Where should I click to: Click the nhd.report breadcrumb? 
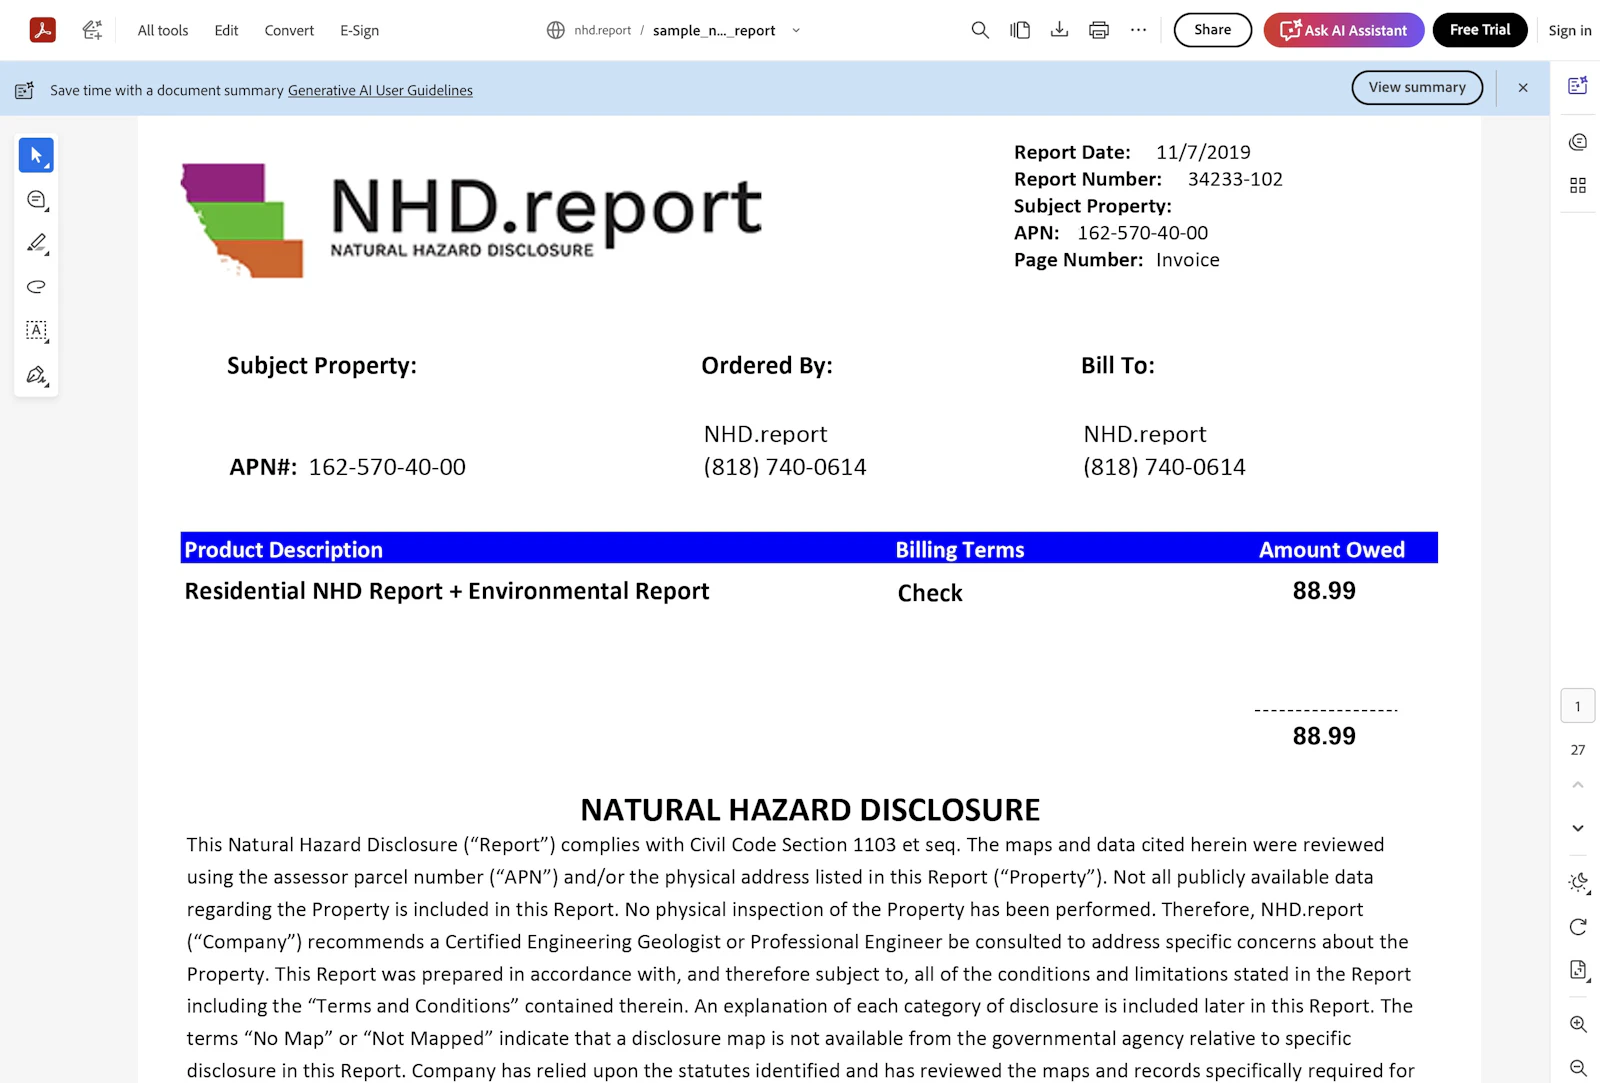[602, 30]
